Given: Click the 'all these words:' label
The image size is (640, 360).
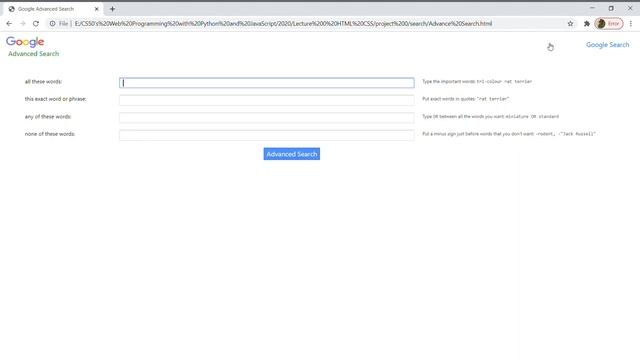Looking at the screenshot, I should (x=43, y=82).
